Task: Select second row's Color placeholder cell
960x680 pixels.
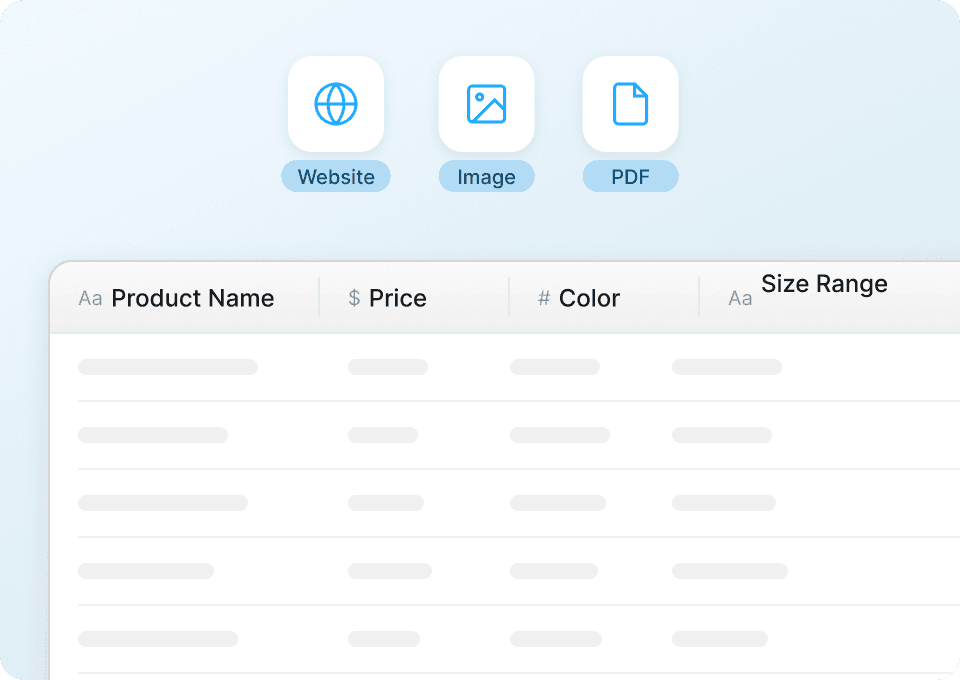Action: pos(560,435)
